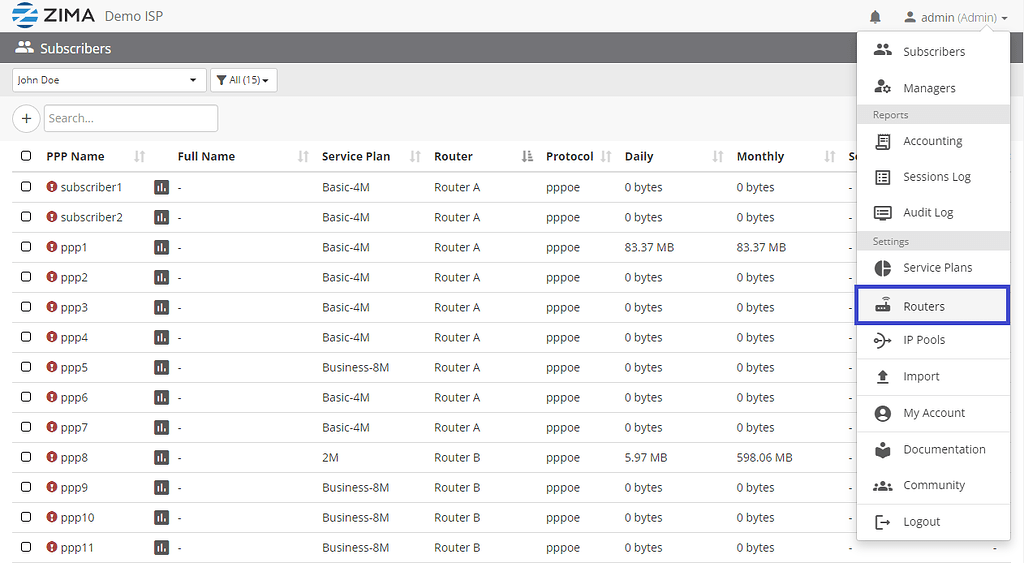Expand the All (15) filter dropdown
The image size is (1024, 563).
(243, 80)
